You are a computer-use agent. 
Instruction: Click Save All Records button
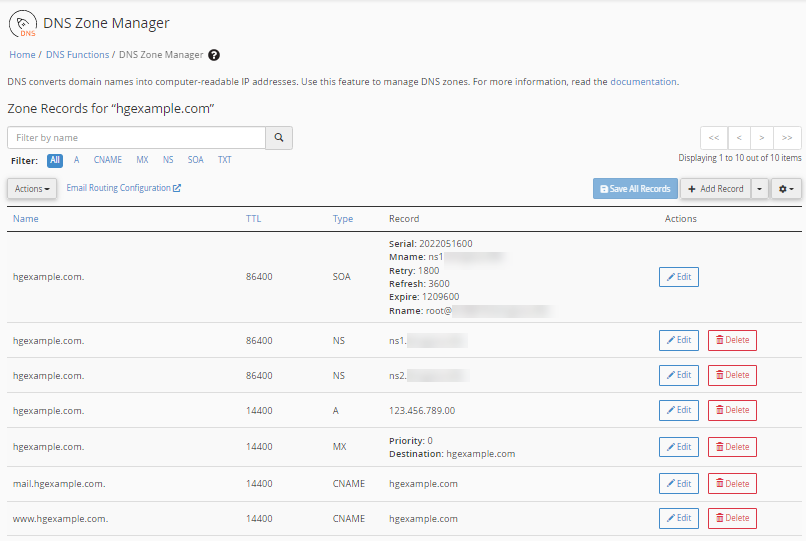(635, 188)
